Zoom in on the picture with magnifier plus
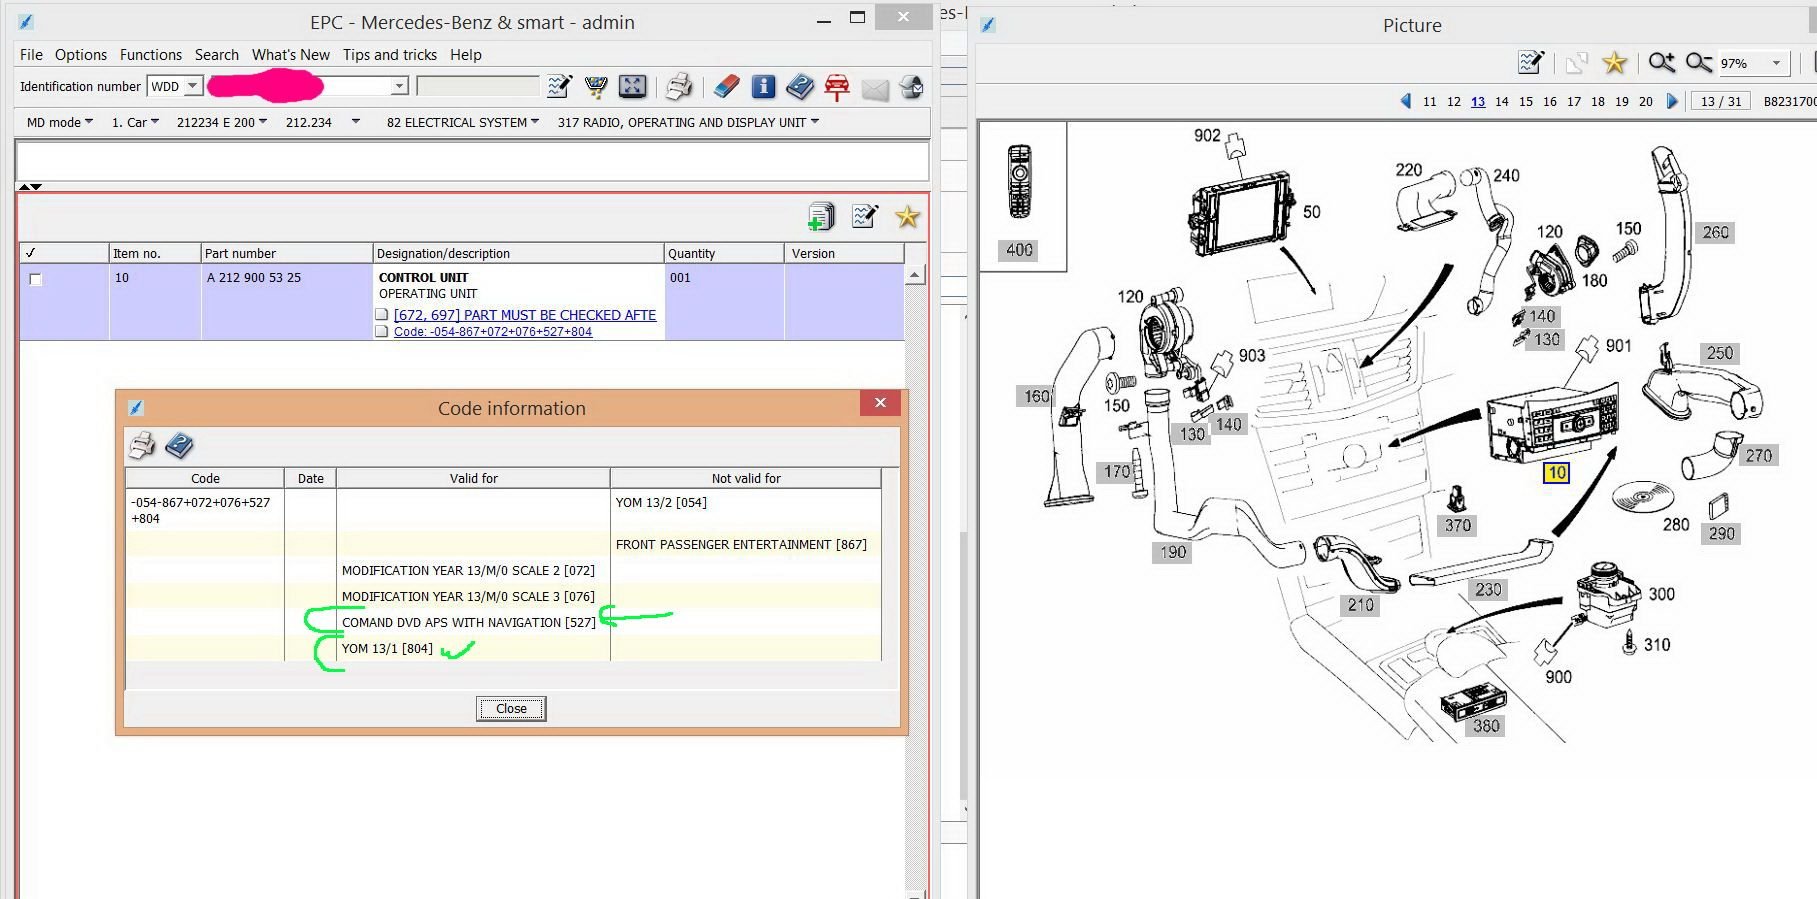The image size is (1817, 899). coord(1661,63)
